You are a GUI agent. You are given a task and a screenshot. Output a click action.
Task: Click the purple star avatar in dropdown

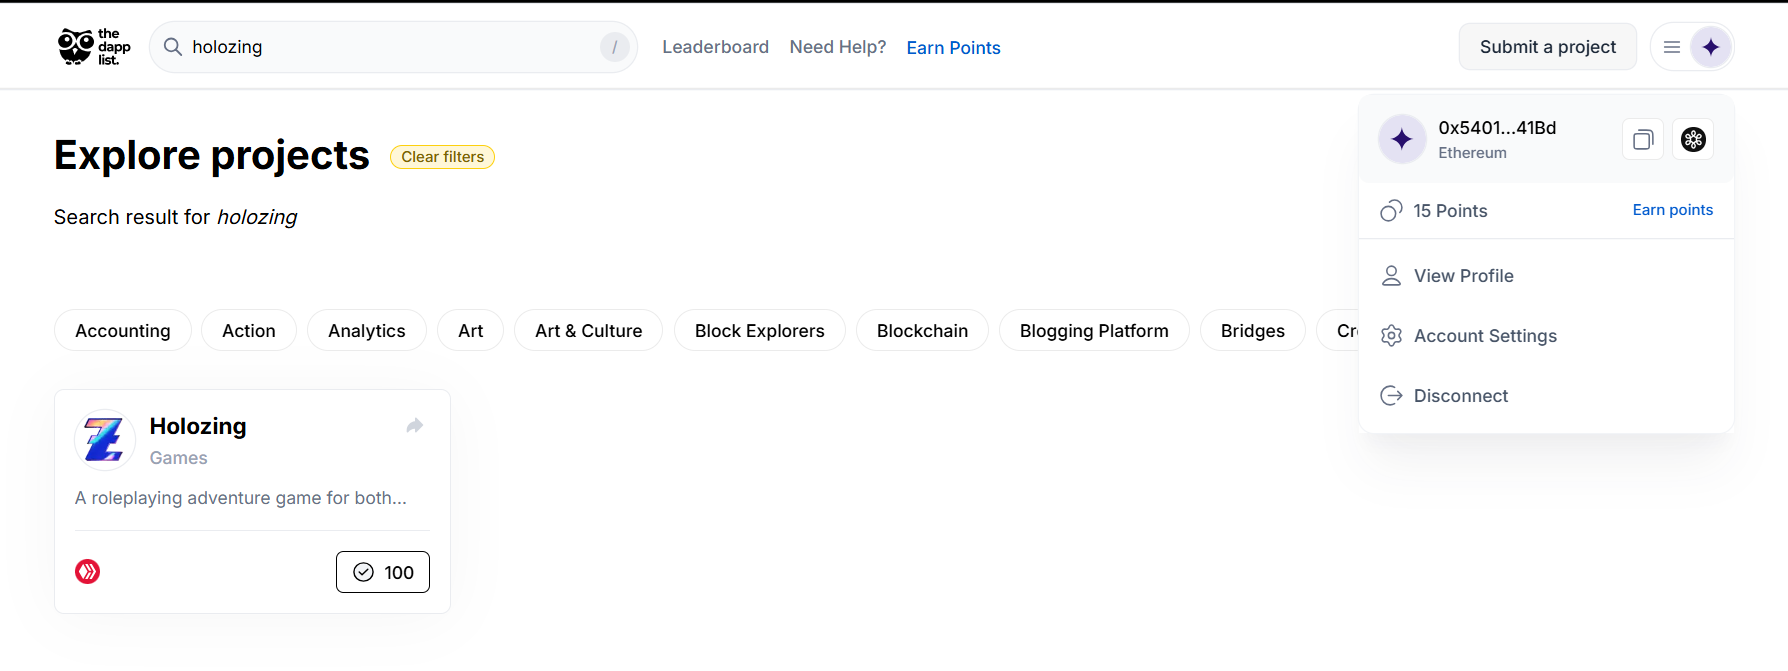point(1402,139)
